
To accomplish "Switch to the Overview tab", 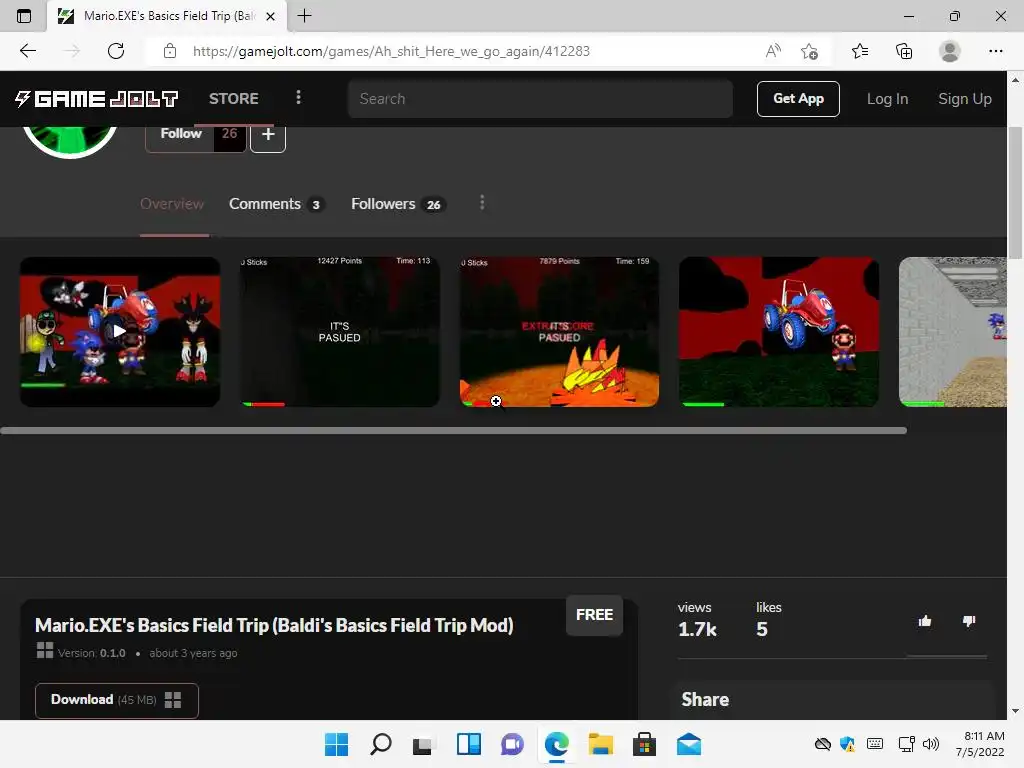I will 172,204.
